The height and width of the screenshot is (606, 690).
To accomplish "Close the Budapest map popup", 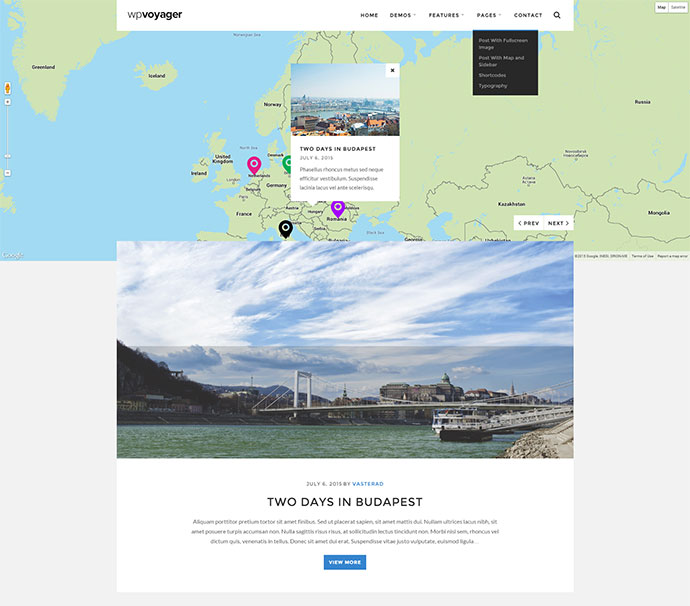I will (392, 70).
